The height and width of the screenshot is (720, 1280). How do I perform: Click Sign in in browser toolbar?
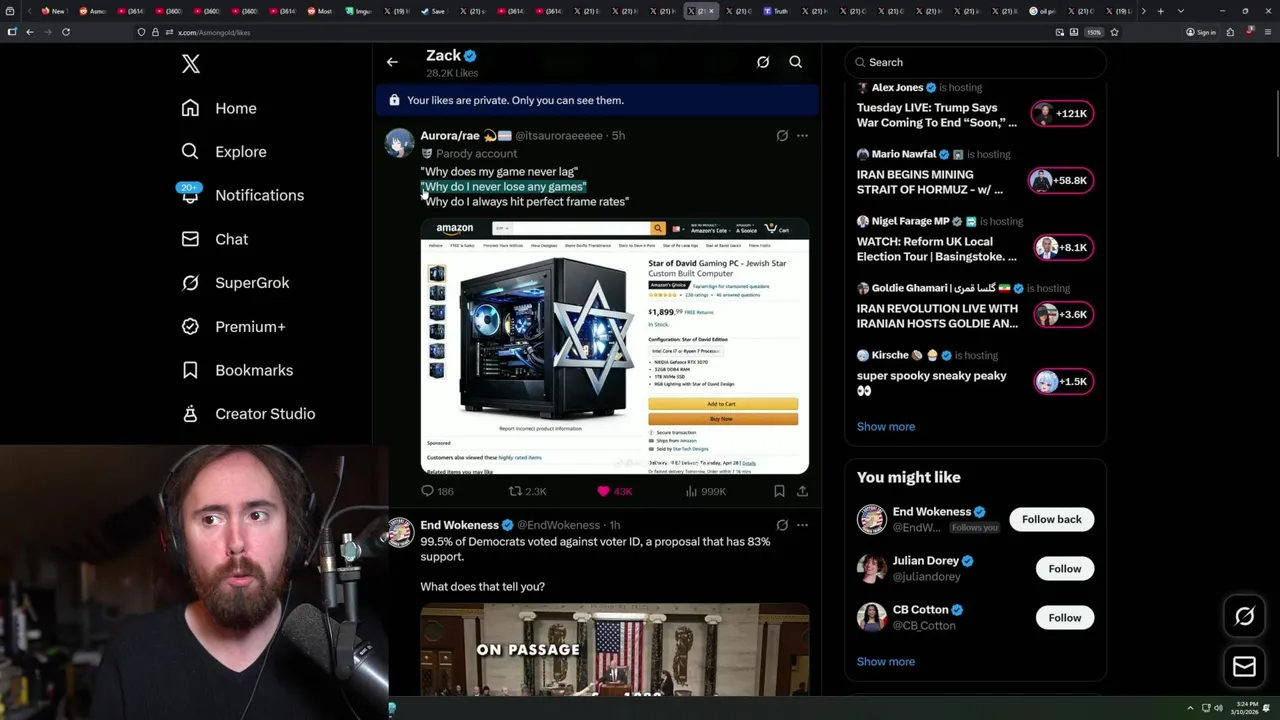coord(1200,32)
